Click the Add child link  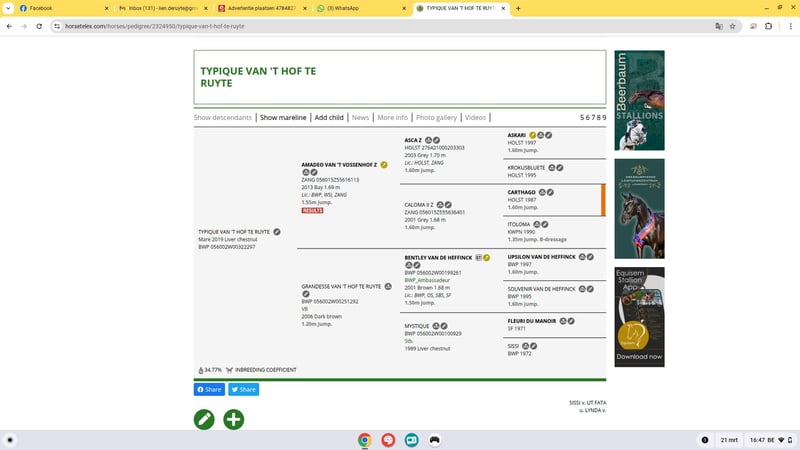coord(329,117)
